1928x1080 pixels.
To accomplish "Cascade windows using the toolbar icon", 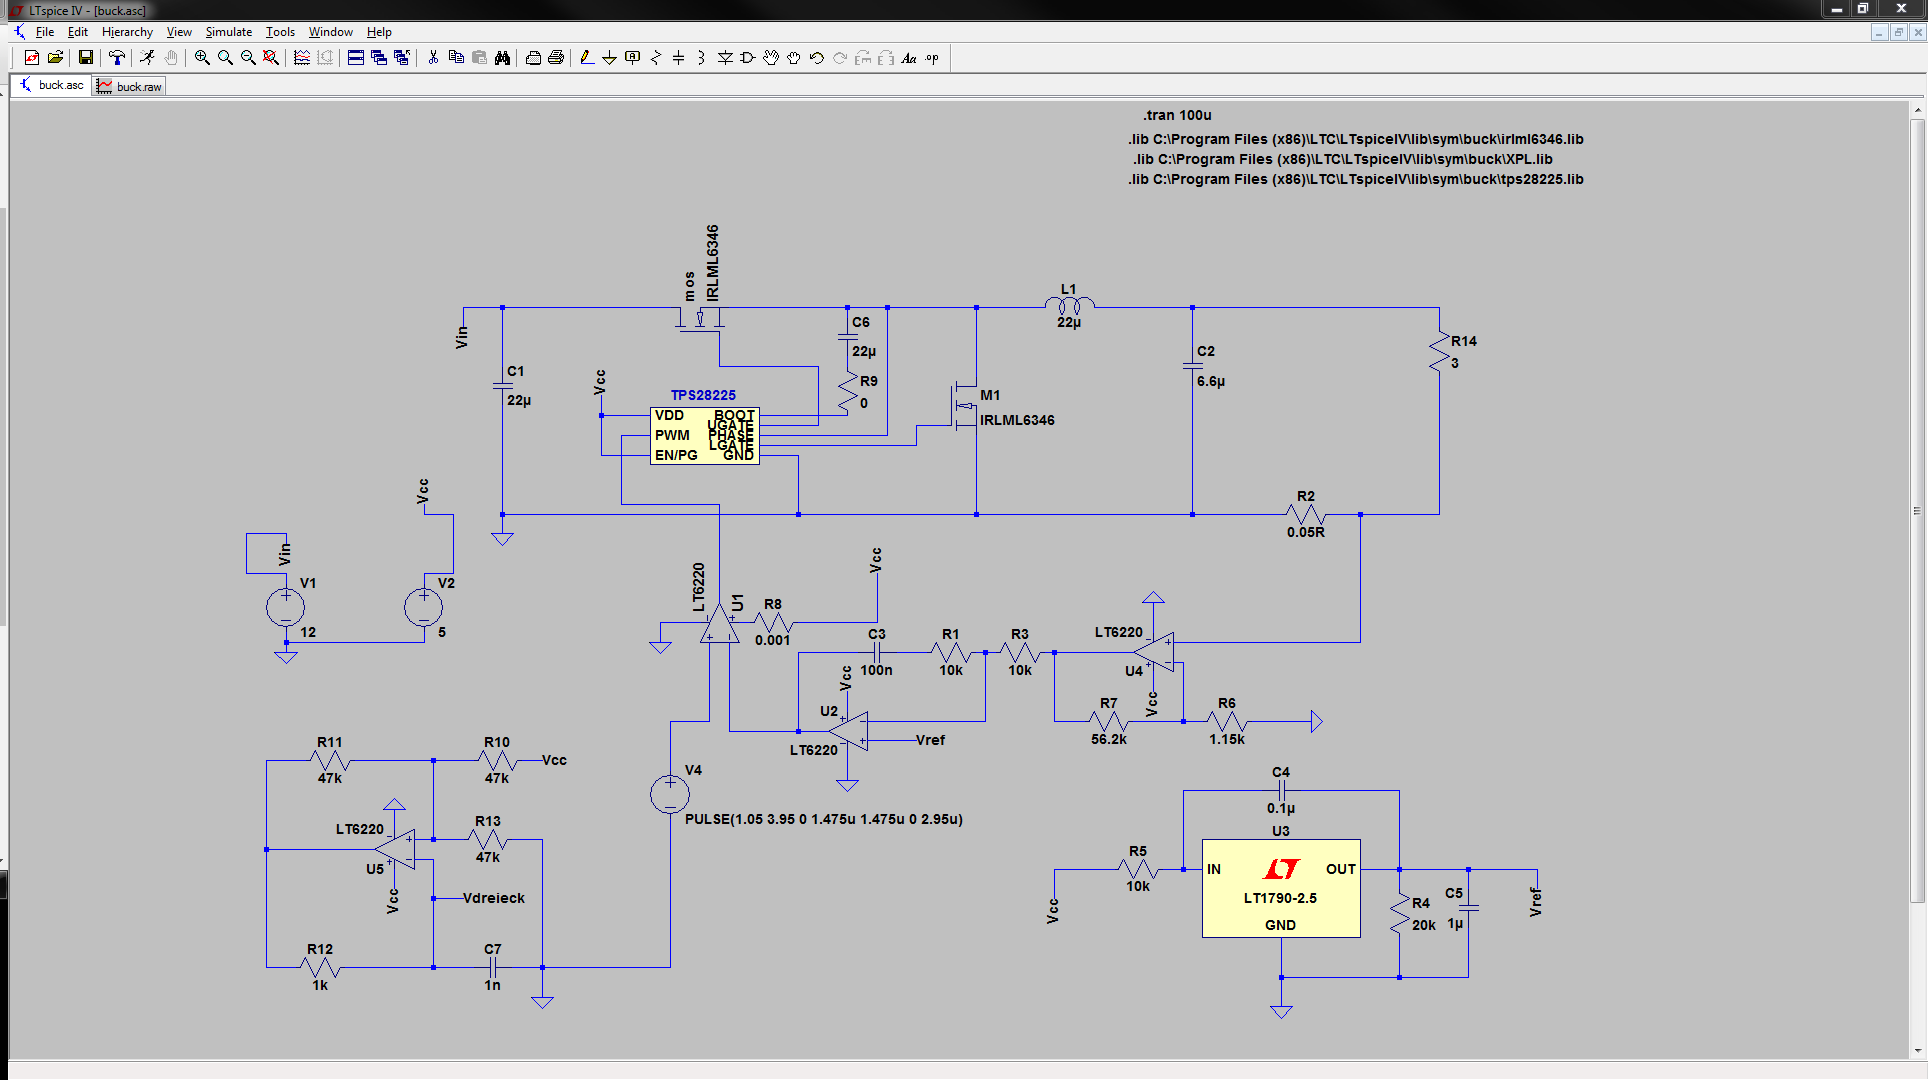I will (379, 58).
